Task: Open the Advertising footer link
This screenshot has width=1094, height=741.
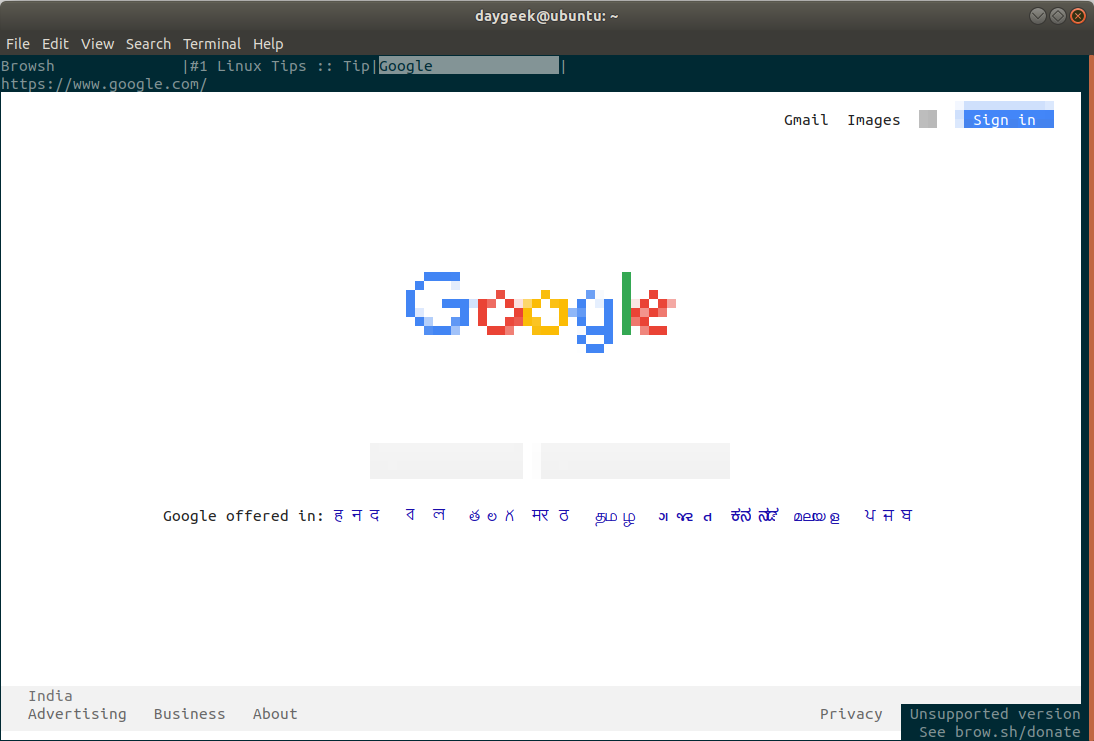Action: coord(77,714)
